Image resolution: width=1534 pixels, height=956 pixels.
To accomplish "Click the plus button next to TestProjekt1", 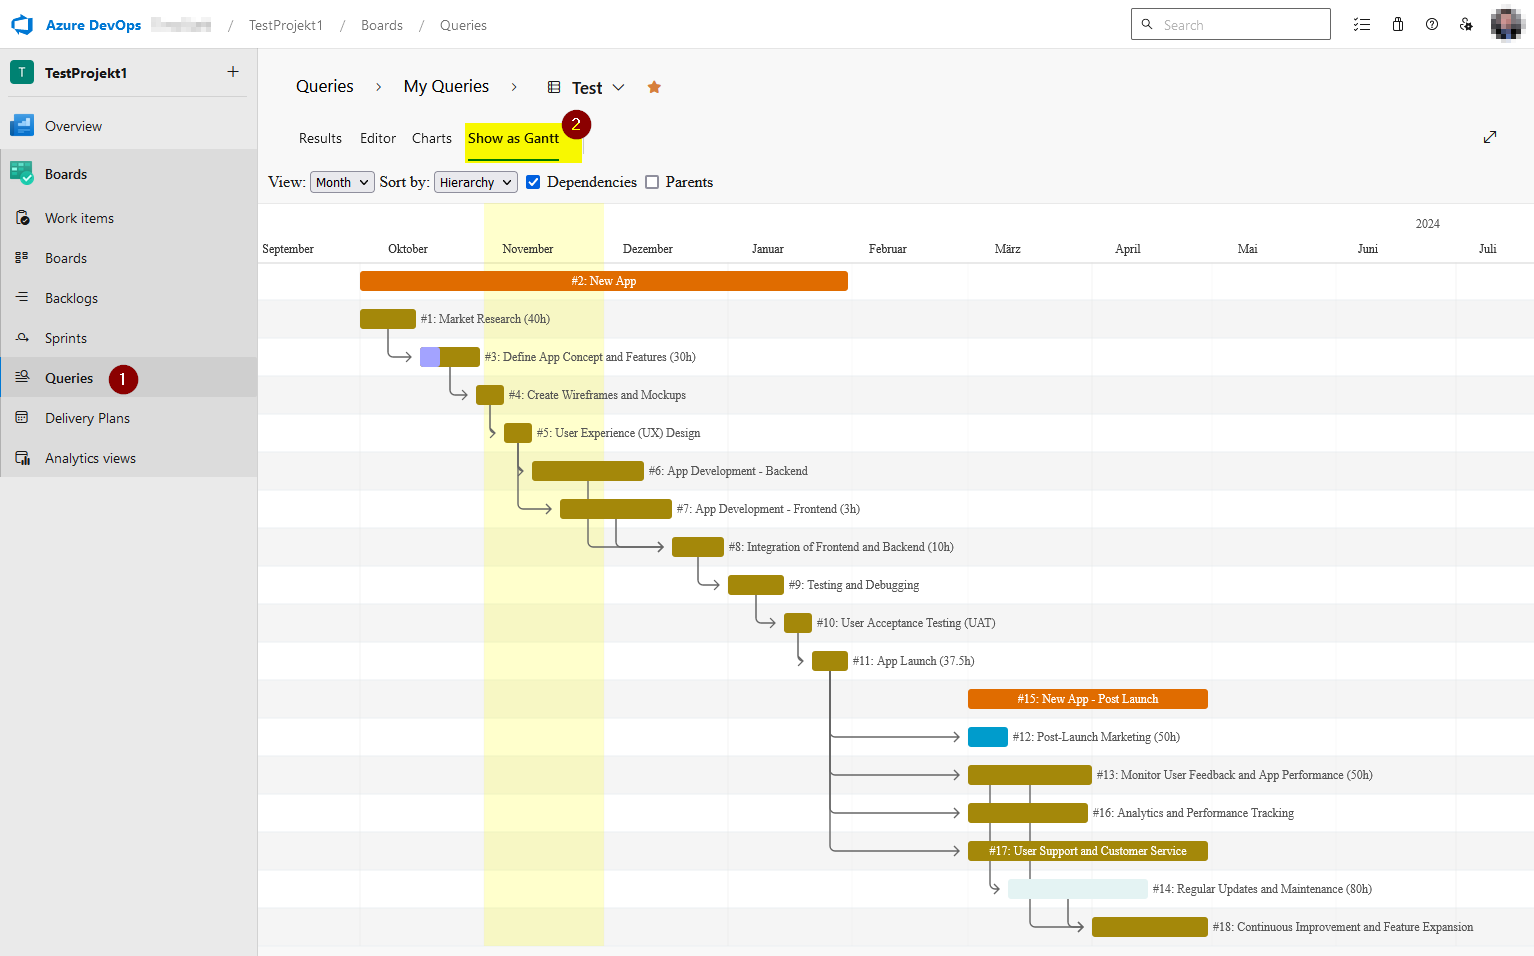I will click(x=232, y=72).
